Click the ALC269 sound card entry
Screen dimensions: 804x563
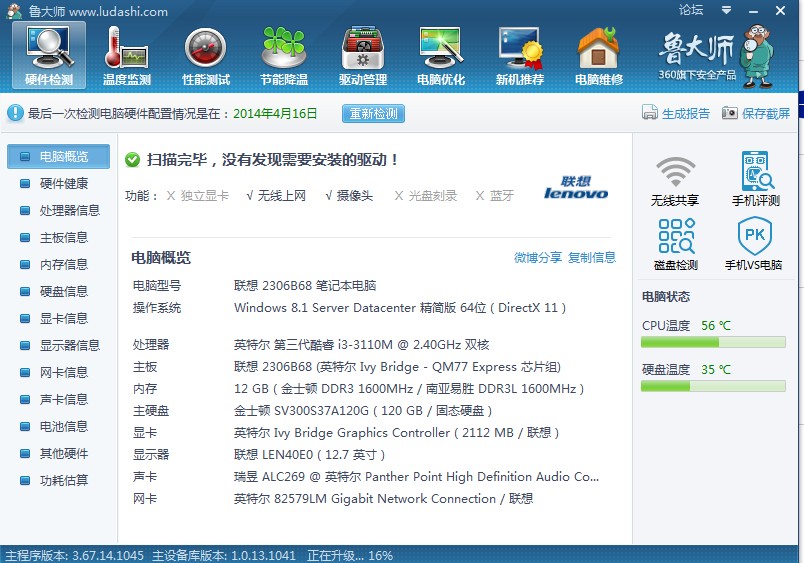pyautogui.click(x=416, y=477)
